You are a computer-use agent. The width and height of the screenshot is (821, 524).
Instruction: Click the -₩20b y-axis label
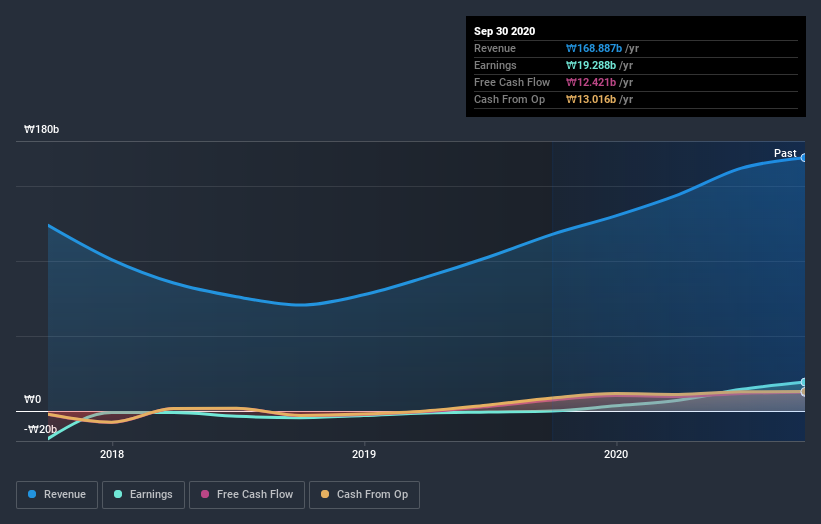(x=40, y=429)
